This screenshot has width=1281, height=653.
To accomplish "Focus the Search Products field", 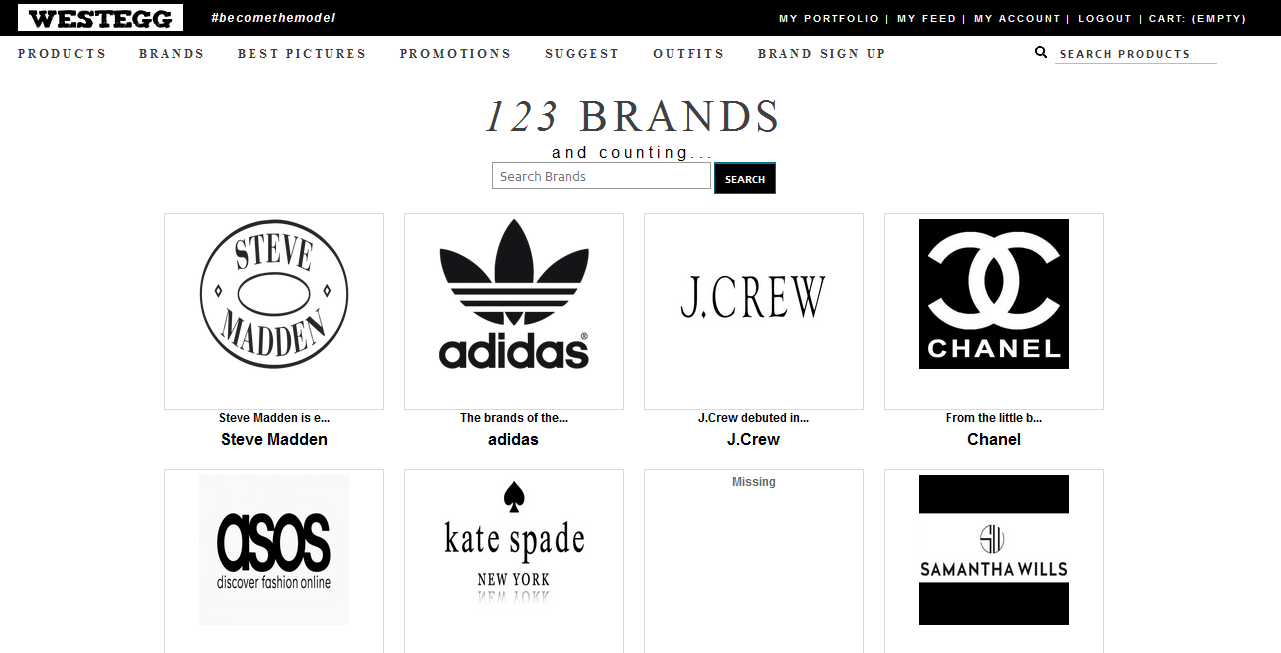I will click(x=1136, y=54).
